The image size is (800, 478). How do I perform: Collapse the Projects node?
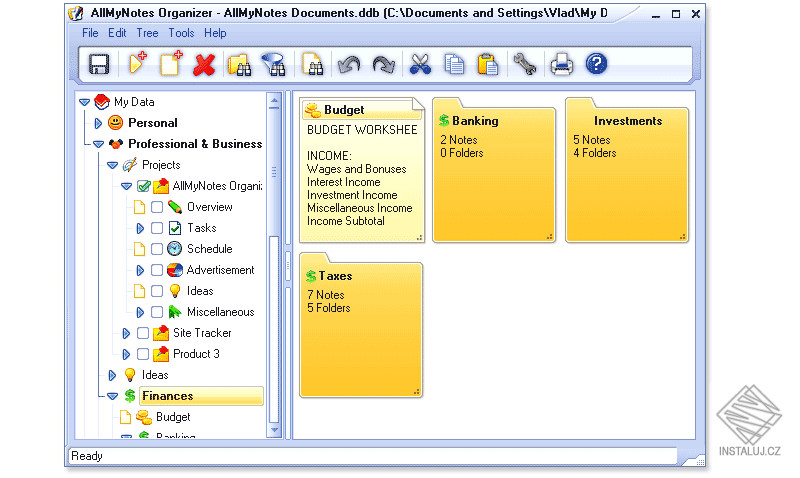tap(112, 165)
